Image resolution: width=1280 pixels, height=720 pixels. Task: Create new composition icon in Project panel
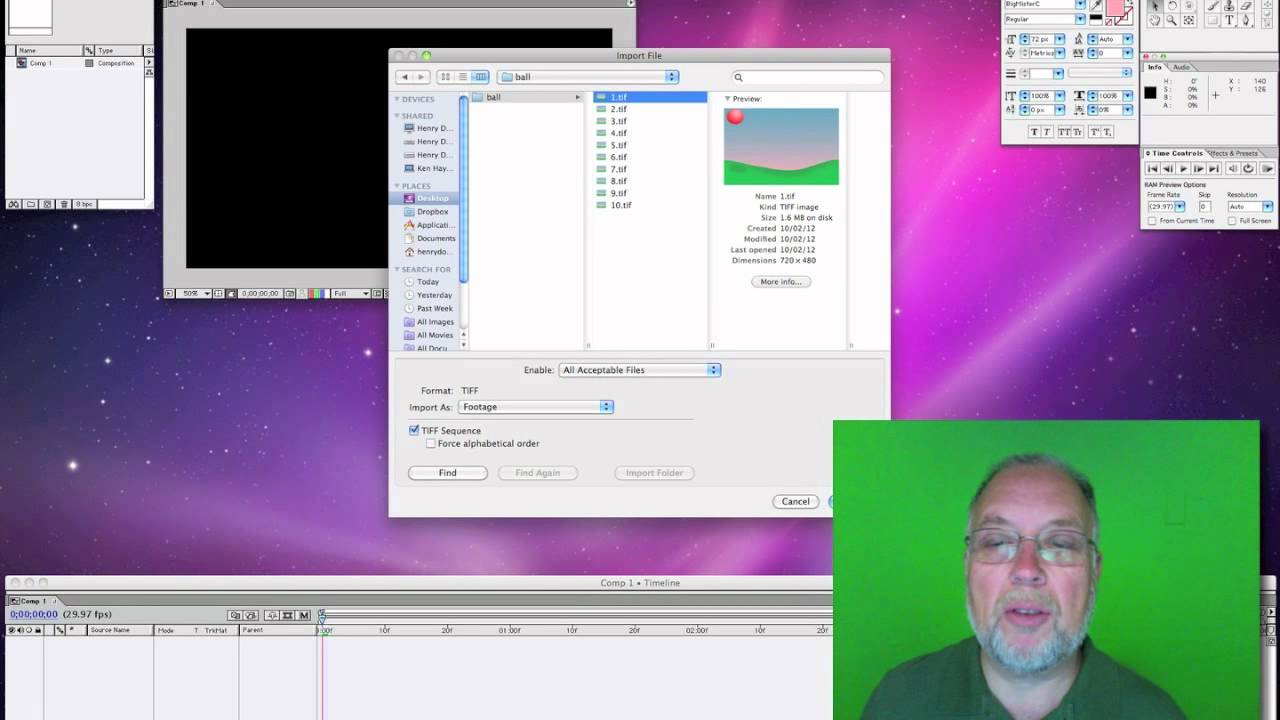coord(47,204)
